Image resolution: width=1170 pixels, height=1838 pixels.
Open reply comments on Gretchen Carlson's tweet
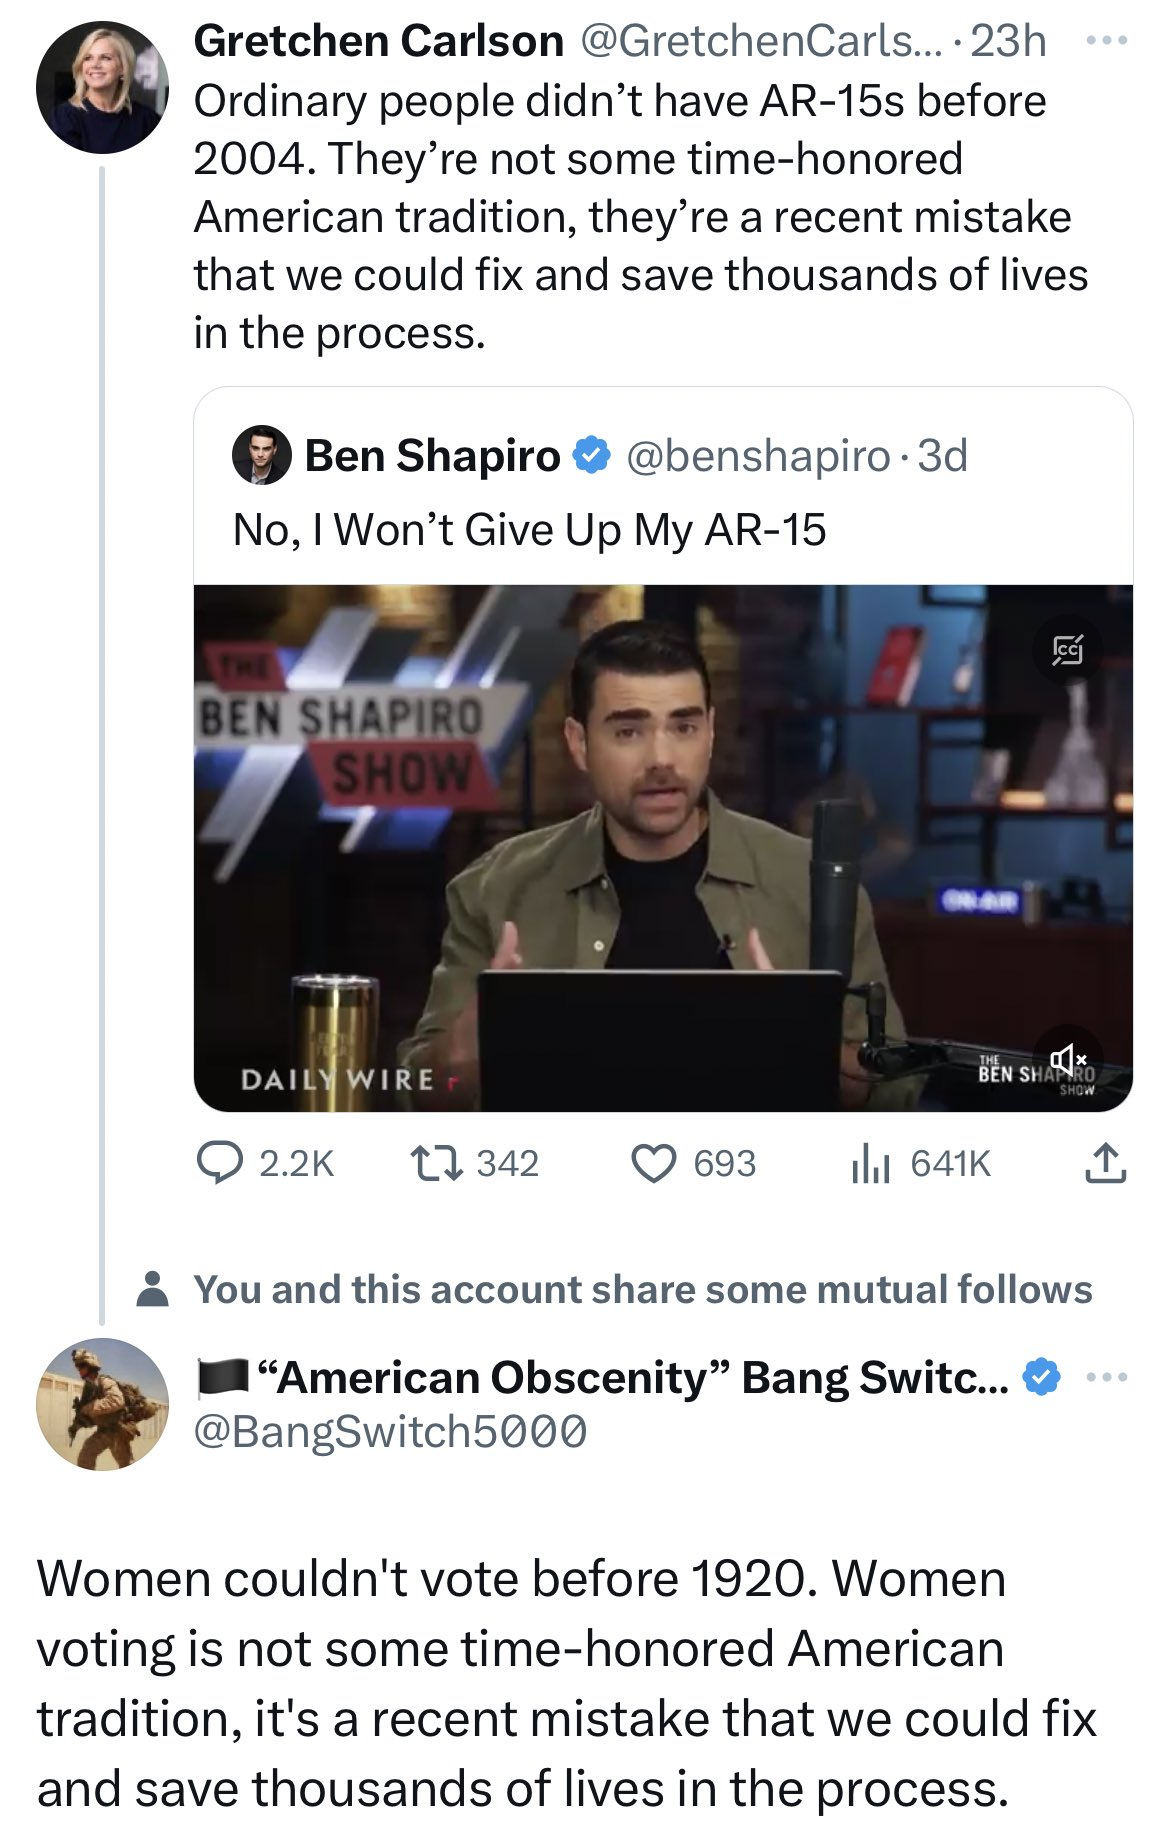coord(265,1163)
